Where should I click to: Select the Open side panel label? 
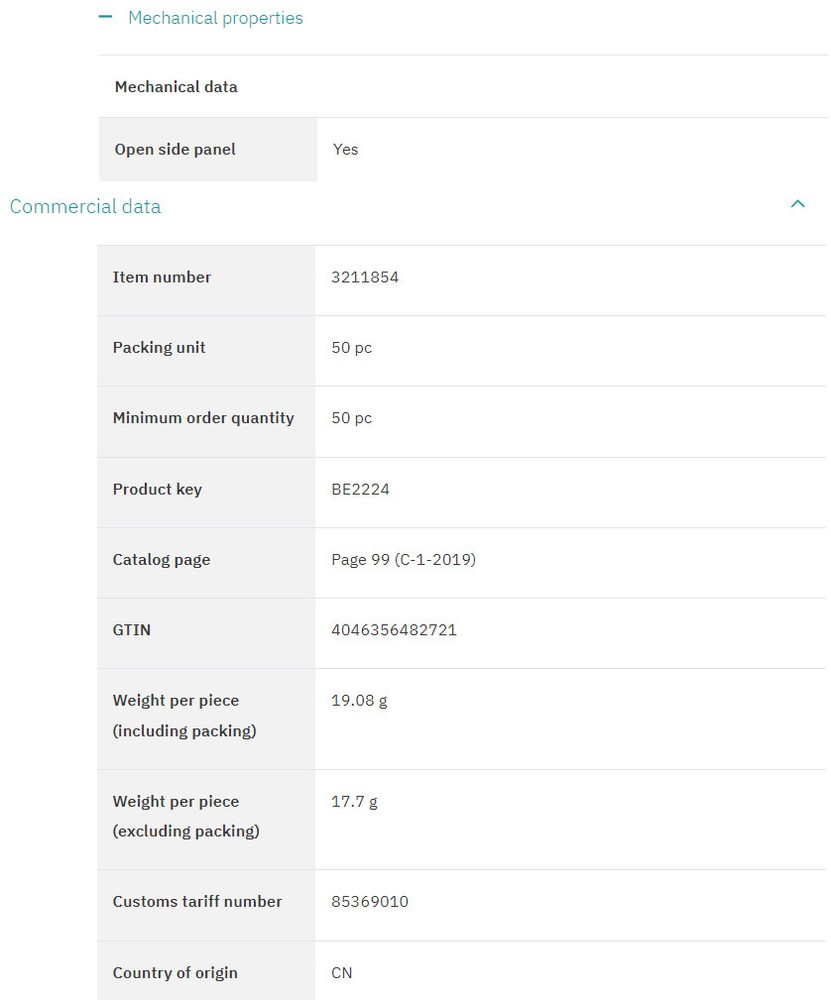click(x=175, y=149)
